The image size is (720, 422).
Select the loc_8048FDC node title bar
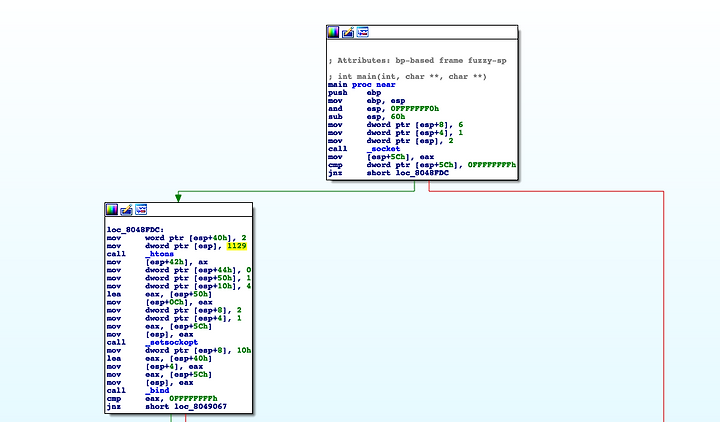[x=179, y=210]
